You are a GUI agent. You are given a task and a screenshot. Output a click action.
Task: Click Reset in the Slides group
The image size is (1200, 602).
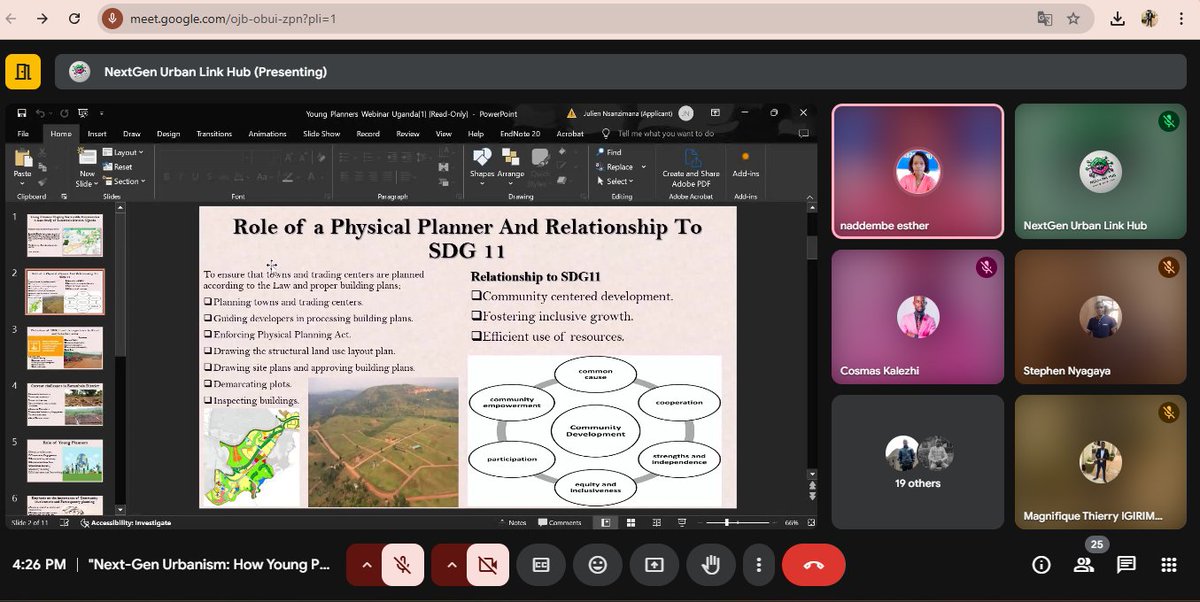click(118, 167)
